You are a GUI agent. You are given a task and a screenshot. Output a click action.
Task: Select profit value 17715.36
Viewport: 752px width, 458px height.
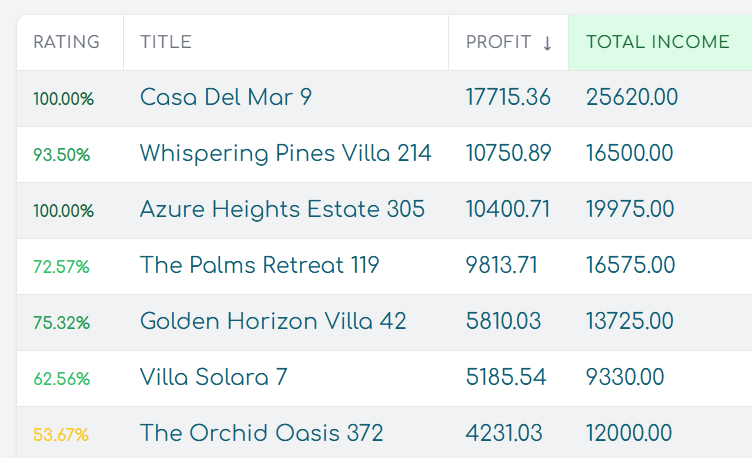[508, 98]
